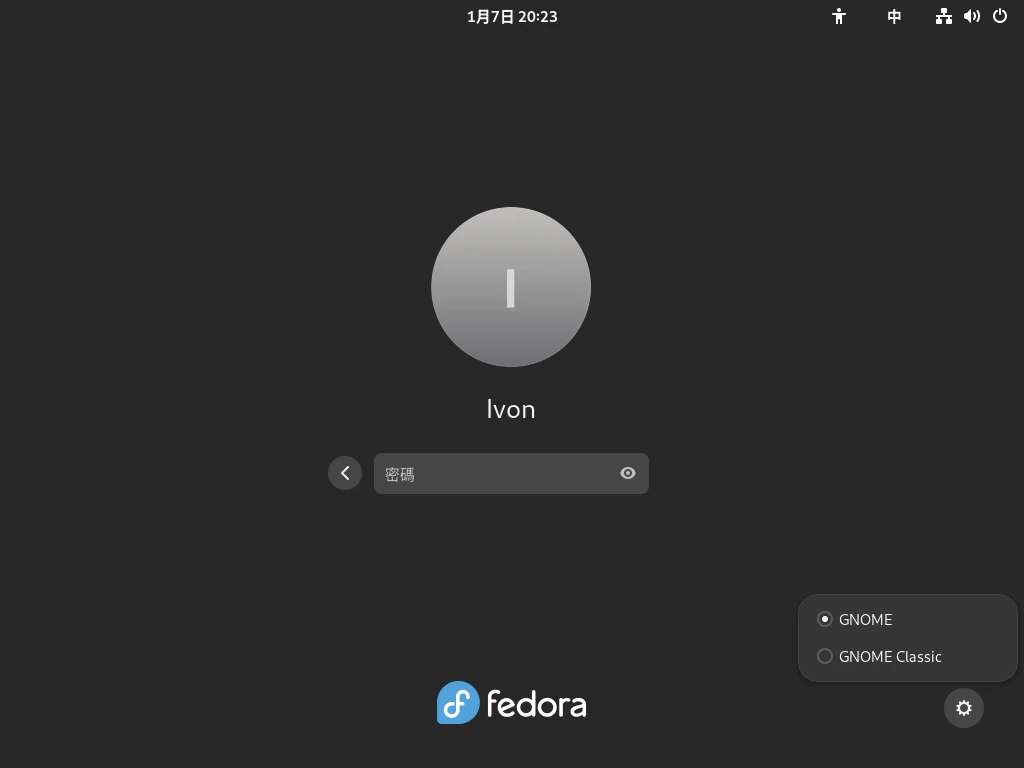Go back using the left chevron button

pos(345,473)
